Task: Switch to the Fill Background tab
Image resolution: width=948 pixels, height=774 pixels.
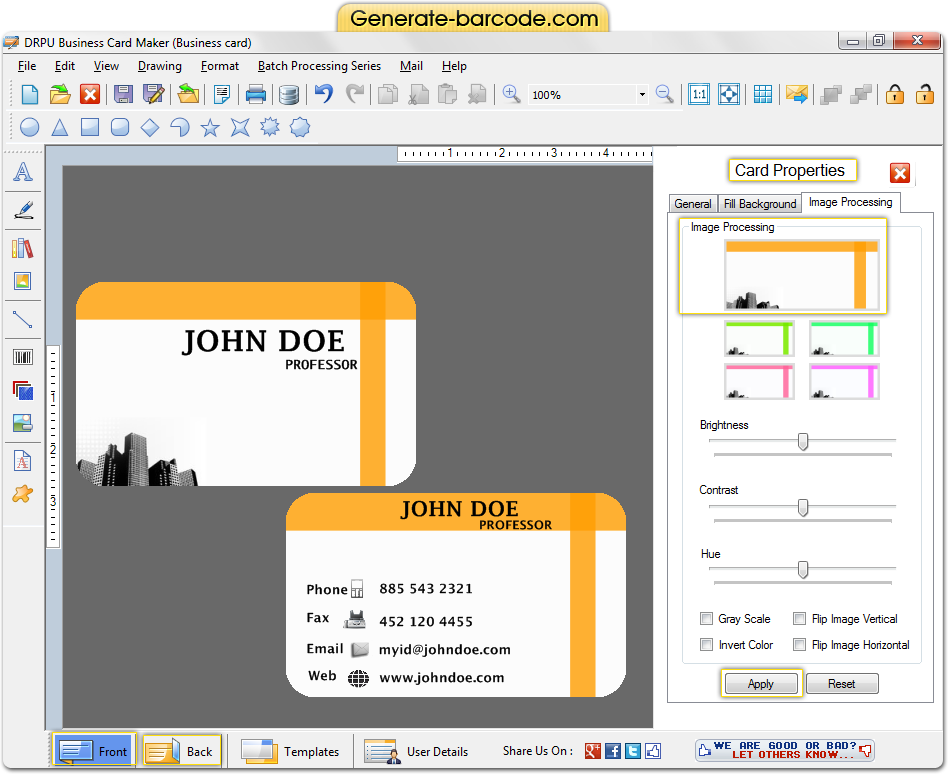Action: tap(759, 203)
